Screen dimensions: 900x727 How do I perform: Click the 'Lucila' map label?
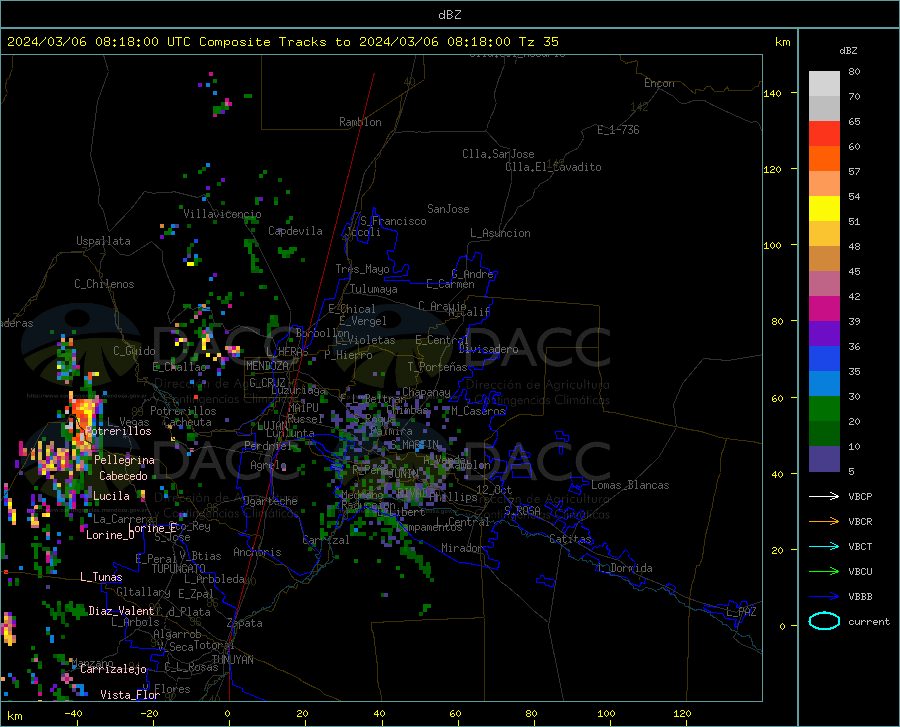[111, 496]
